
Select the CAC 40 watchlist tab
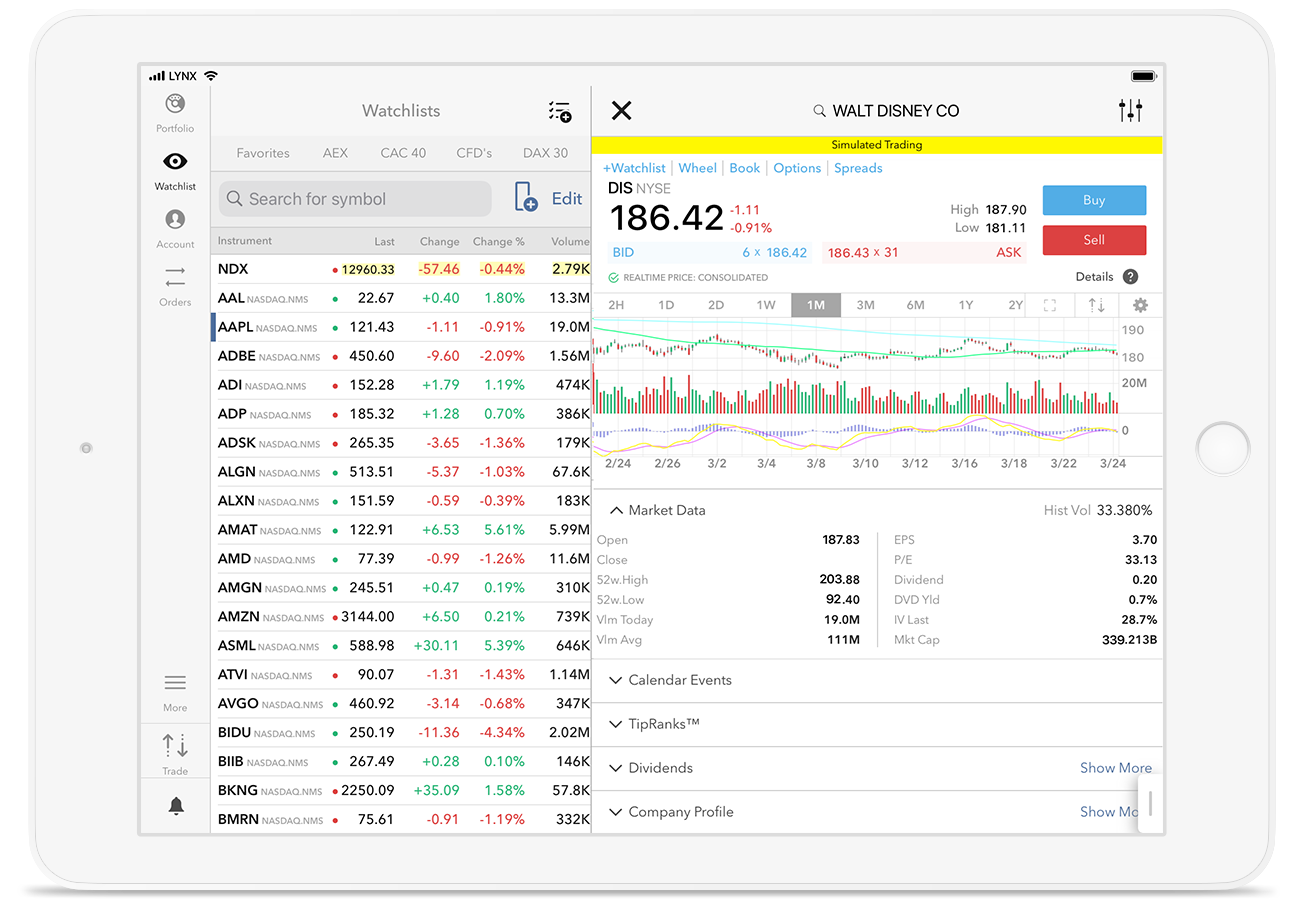[403, 153]
